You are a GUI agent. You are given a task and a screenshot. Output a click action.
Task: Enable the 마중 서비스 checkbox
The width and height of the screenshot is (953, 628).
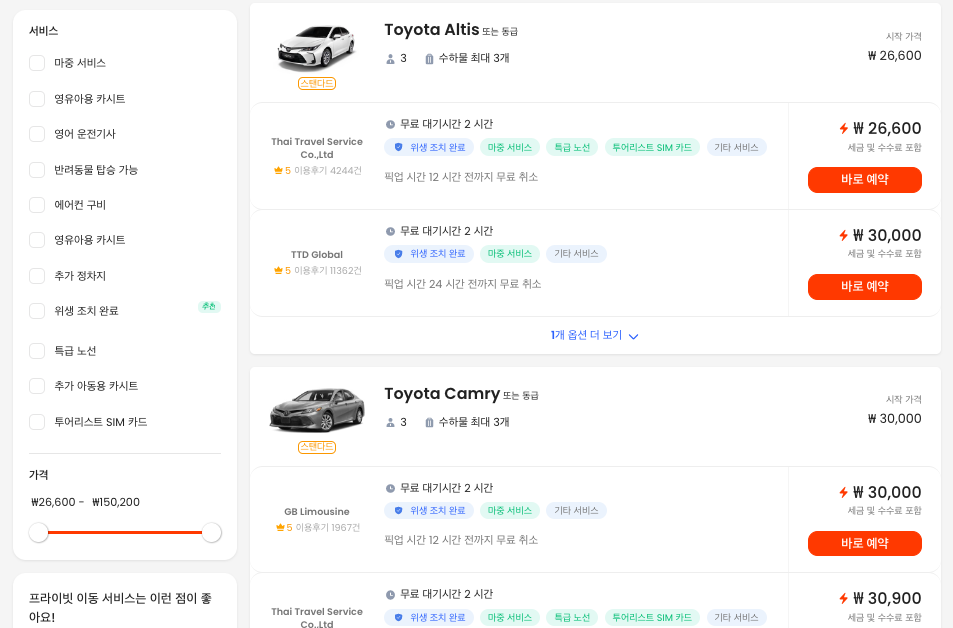click(37, 63)
